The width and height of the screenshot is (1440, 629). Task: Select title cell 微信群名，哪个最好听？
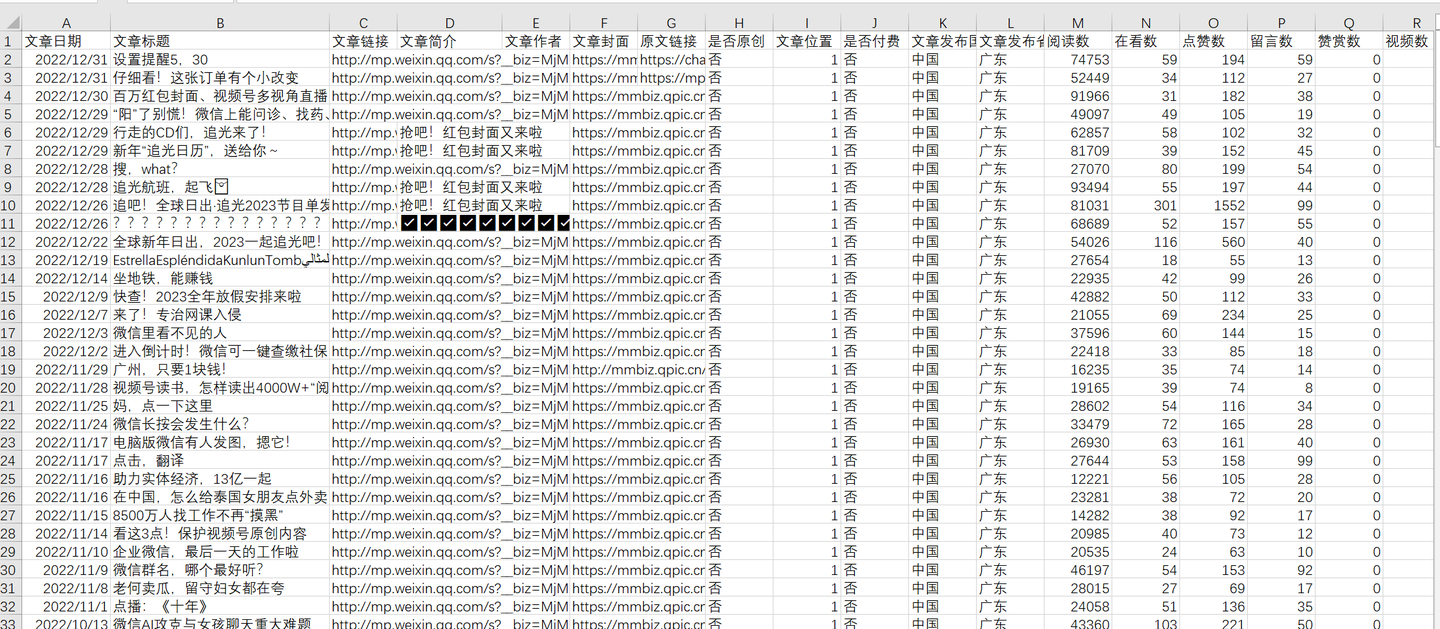(x=220, y=570)
